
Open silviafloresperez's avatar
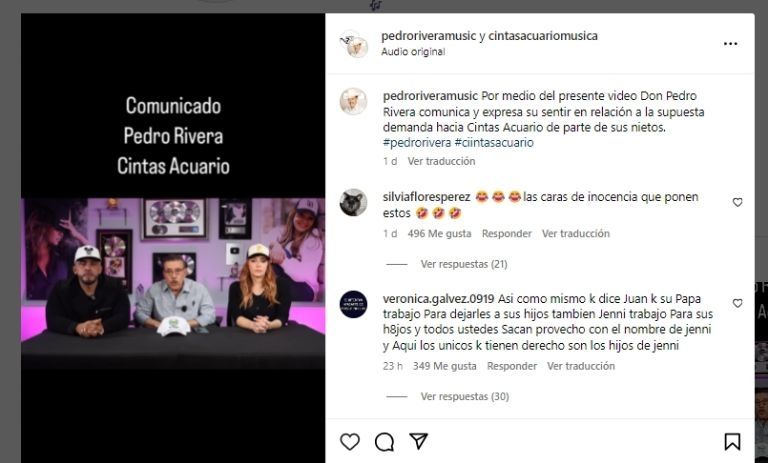(x=353, y=202)
